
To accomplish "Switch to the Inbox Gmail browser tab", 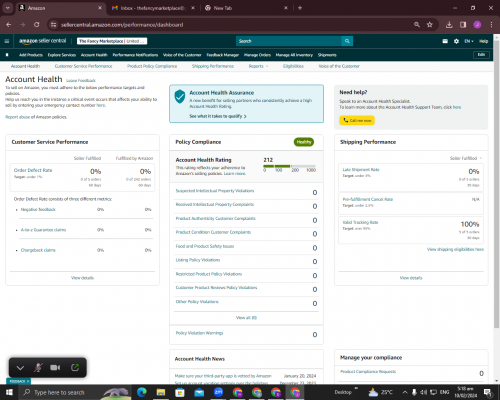I will [152, 8].
